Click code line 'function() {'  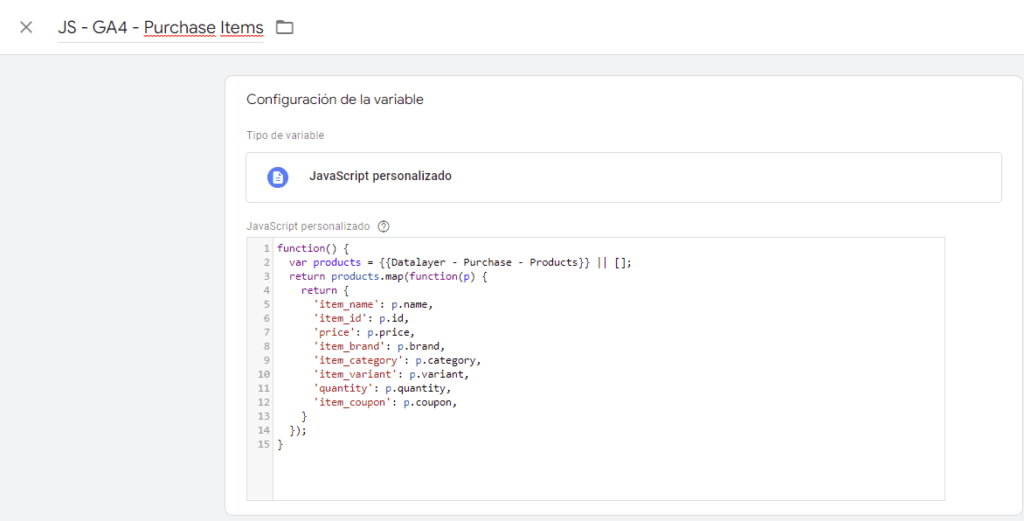point(313,248)
